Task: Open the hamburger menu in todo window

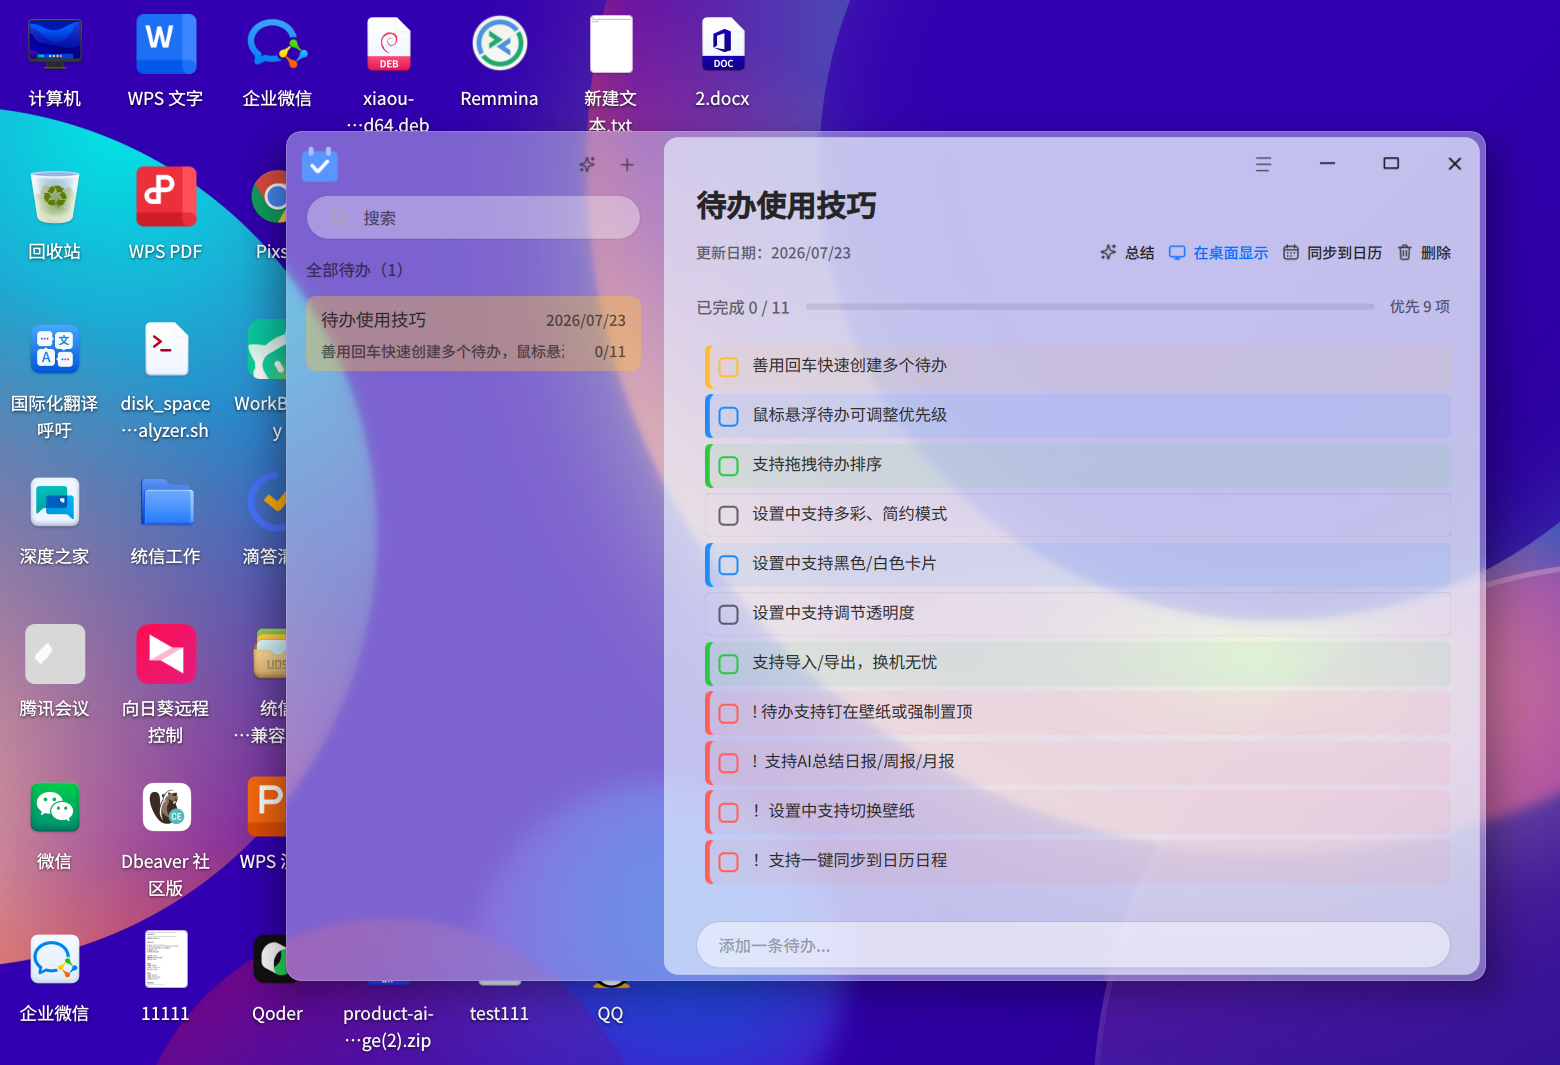Action: (x=1263, y=164)
